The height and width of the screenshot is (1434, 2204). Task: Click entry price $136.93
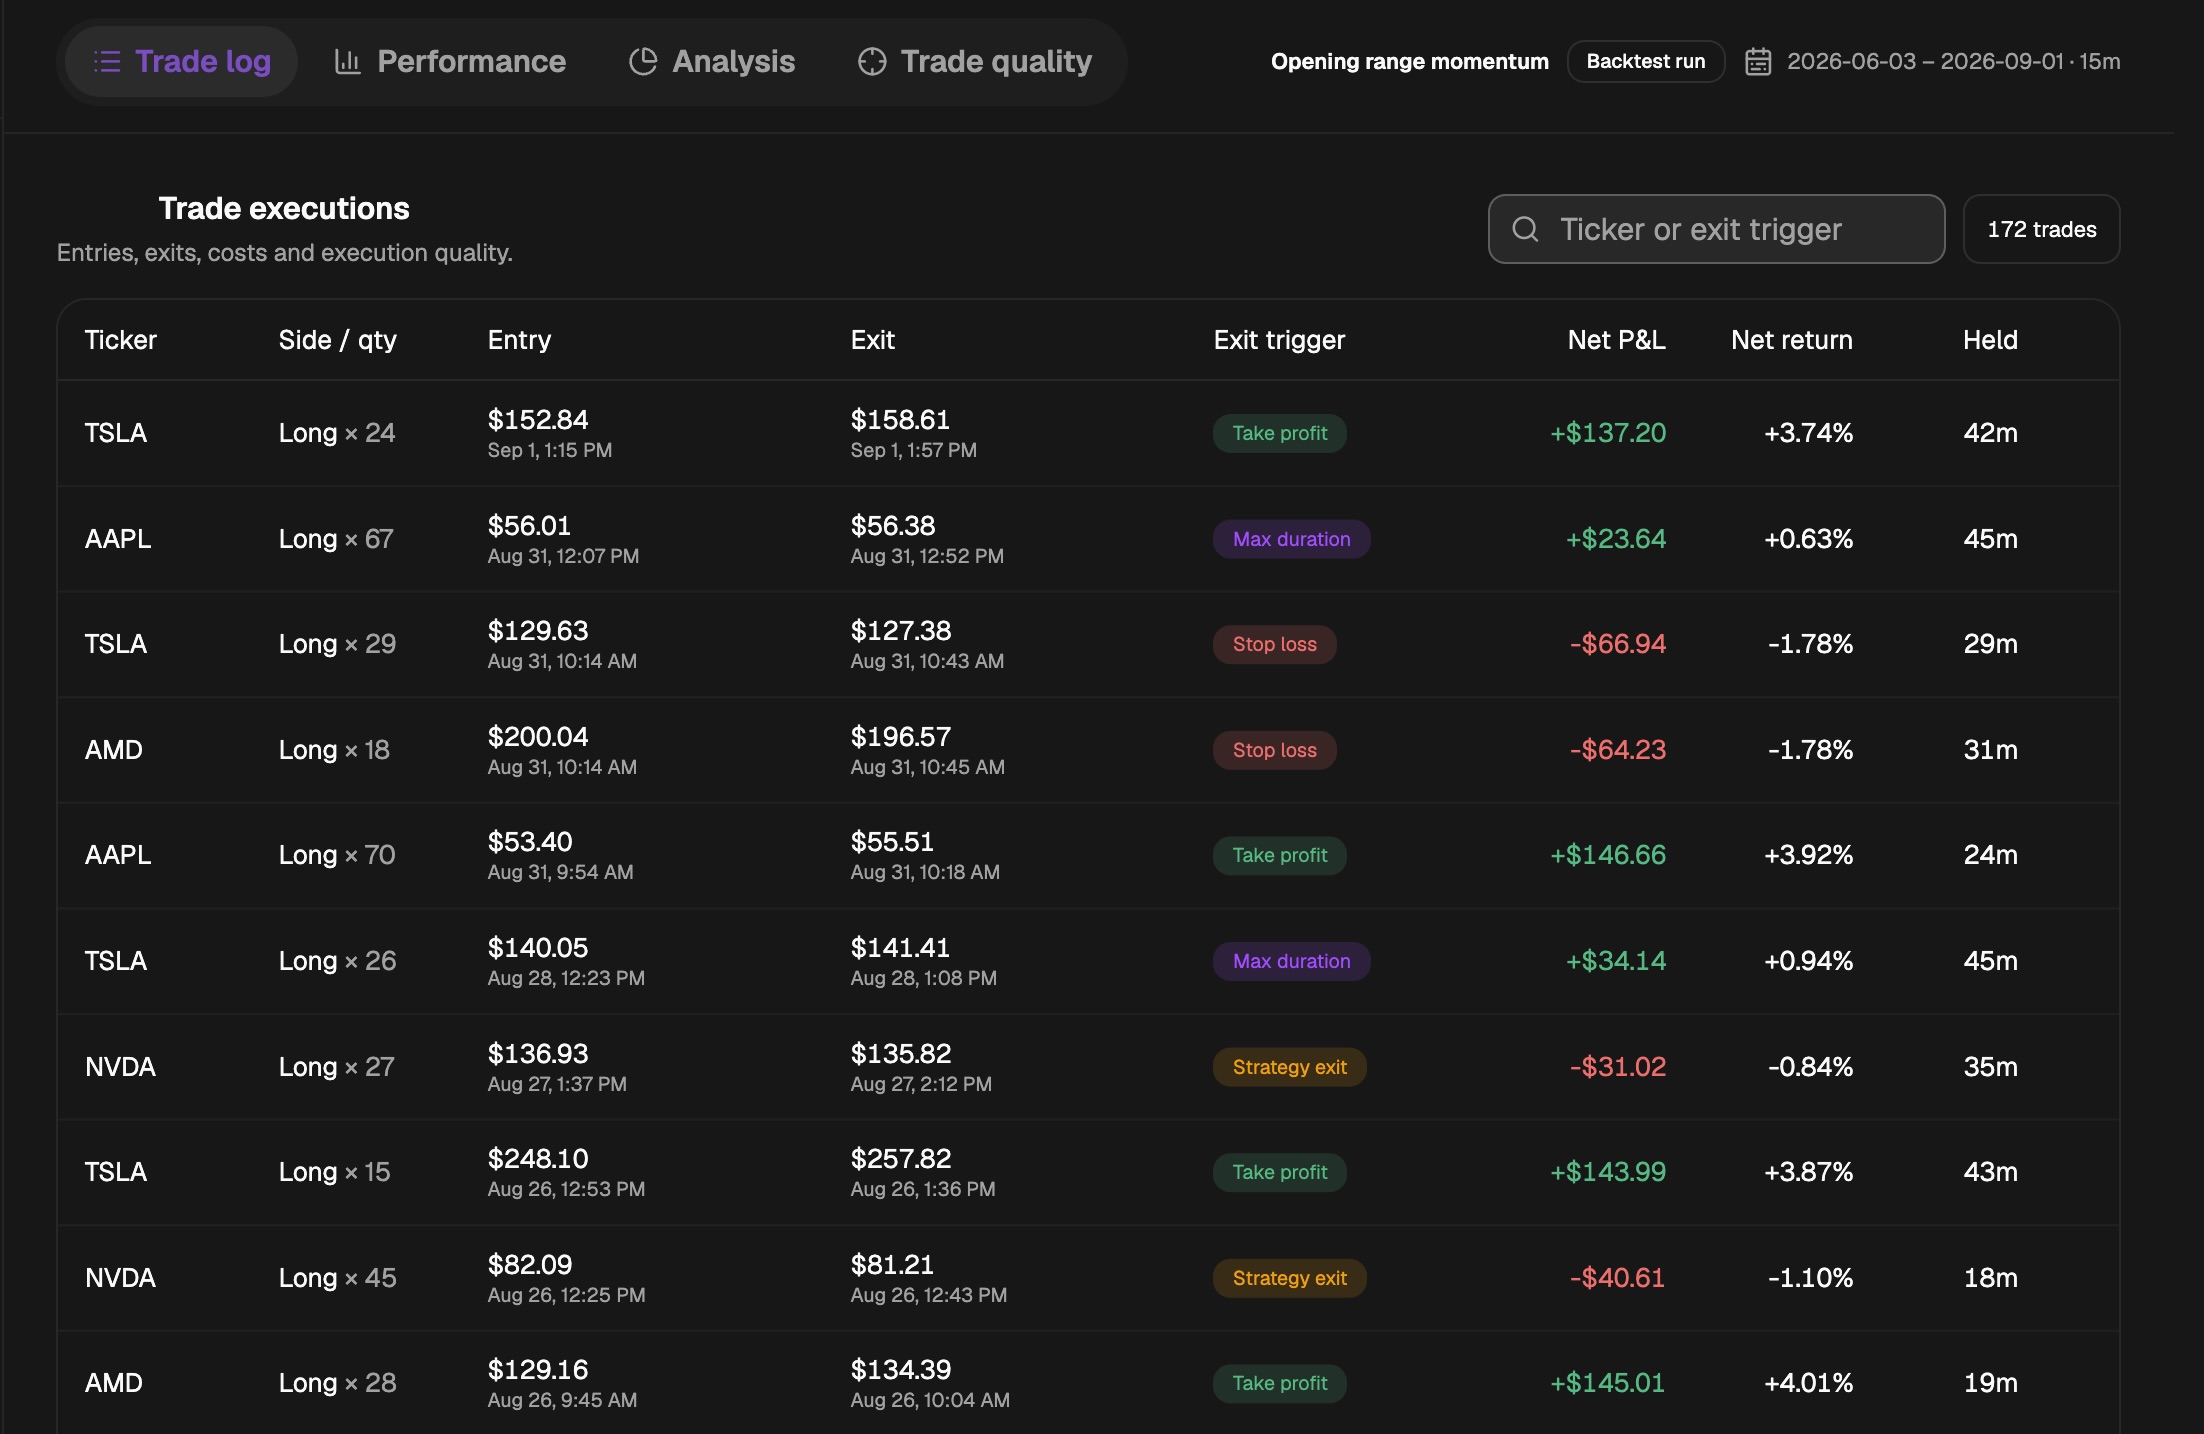click(538, 1054)
